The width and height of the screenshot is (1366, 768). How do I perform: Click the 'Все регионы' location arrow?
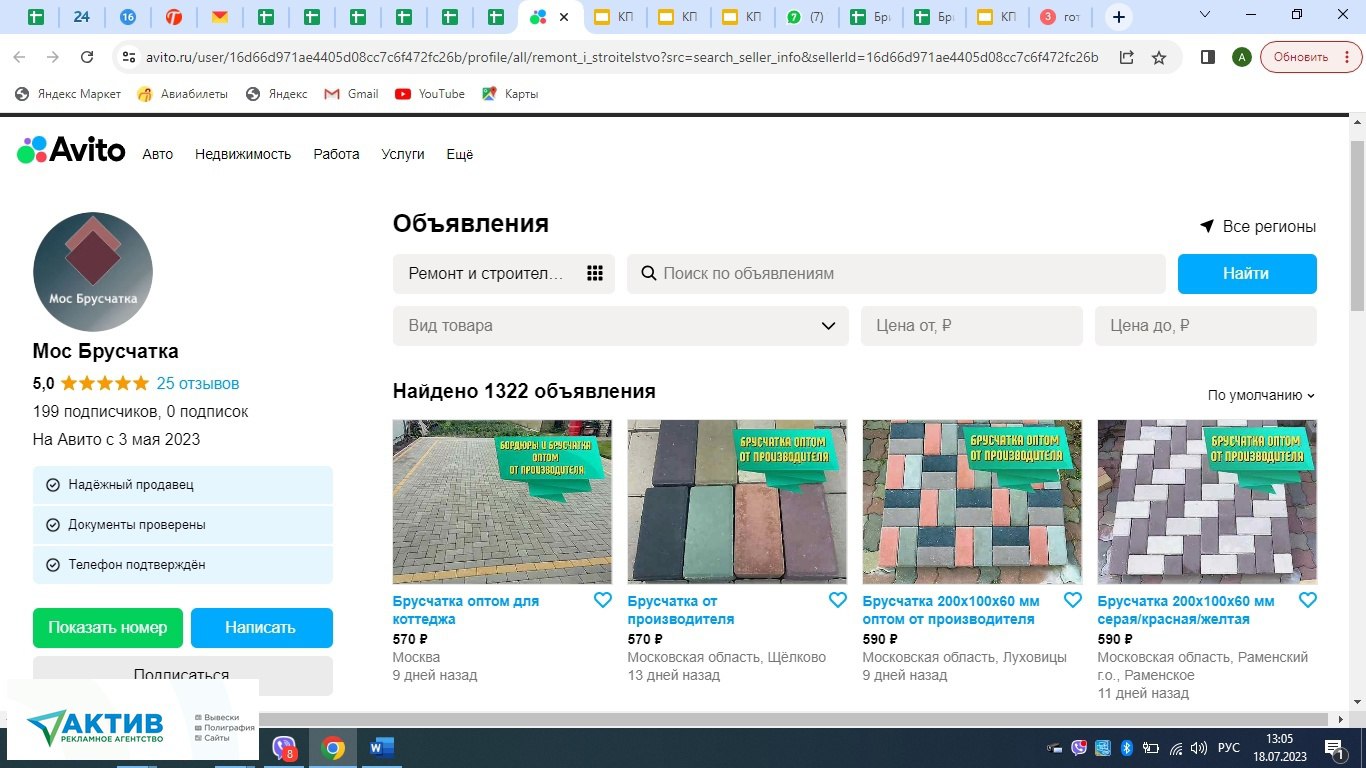[1207, 227]
